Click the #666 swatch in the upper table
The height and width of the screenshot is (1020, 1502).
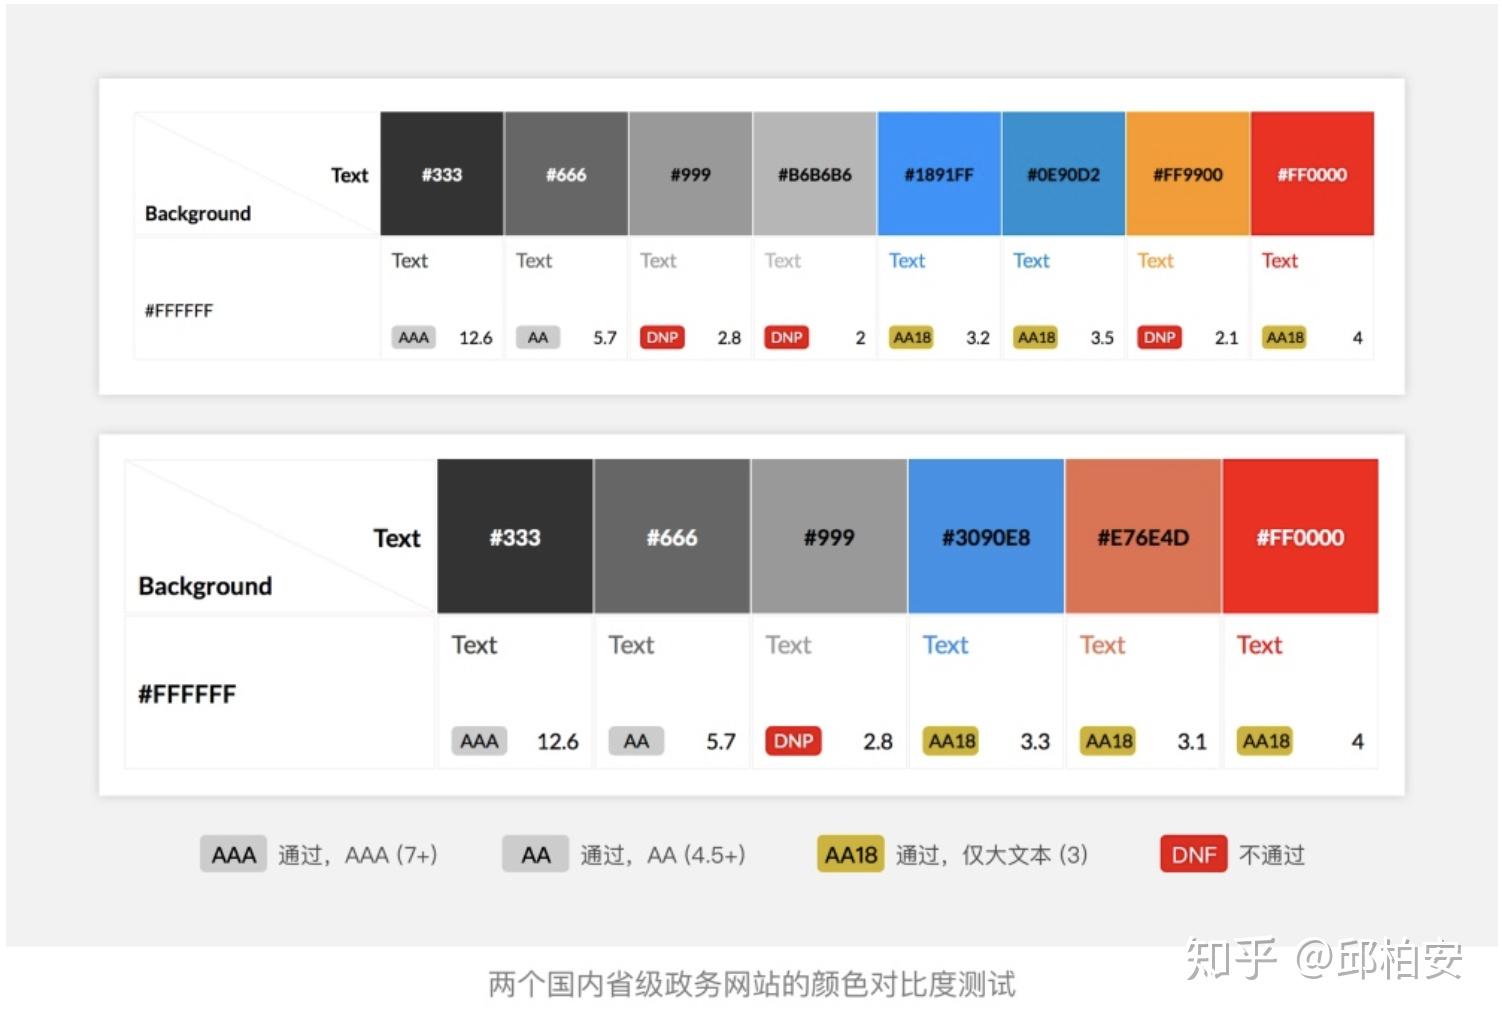(x=566, y=174)
